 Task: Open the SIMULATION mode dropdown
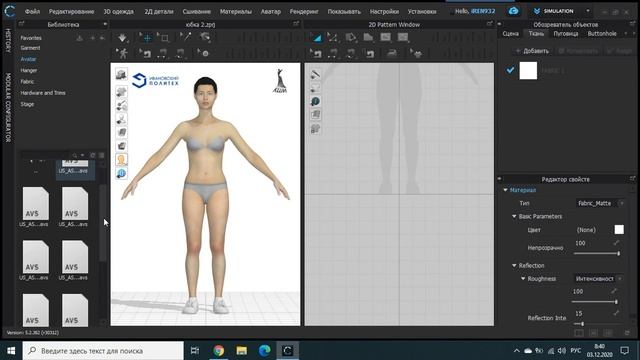click(x=588, y=11)
